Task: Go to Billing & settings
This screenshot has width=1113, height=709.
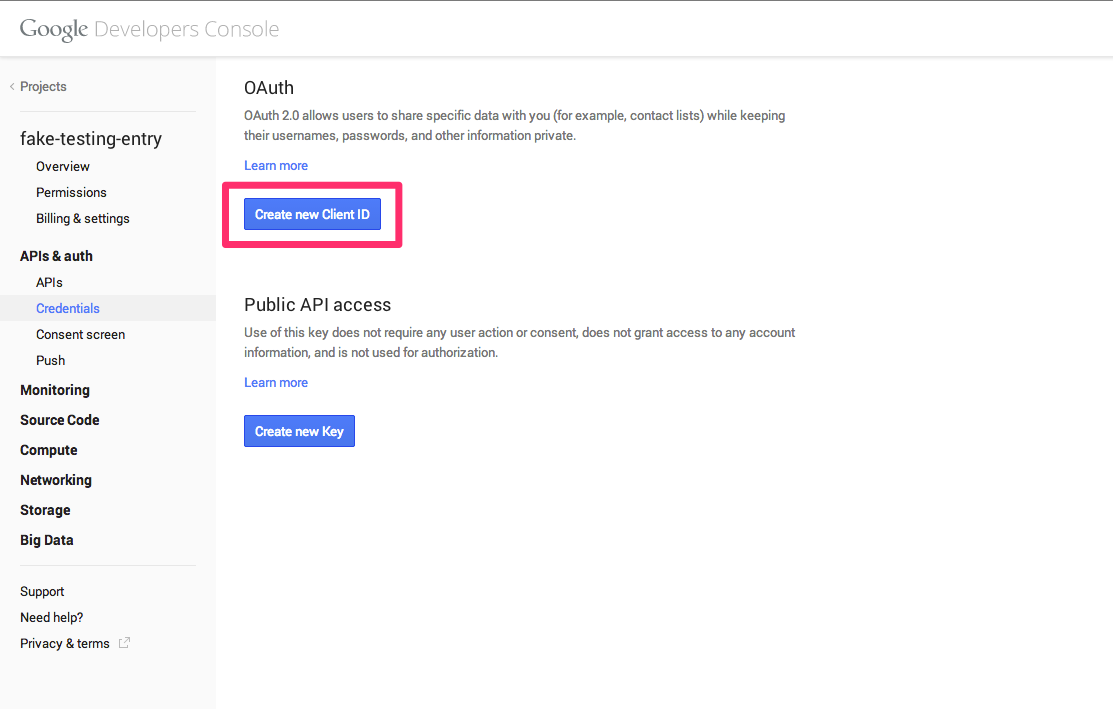Action: [83, 218]
